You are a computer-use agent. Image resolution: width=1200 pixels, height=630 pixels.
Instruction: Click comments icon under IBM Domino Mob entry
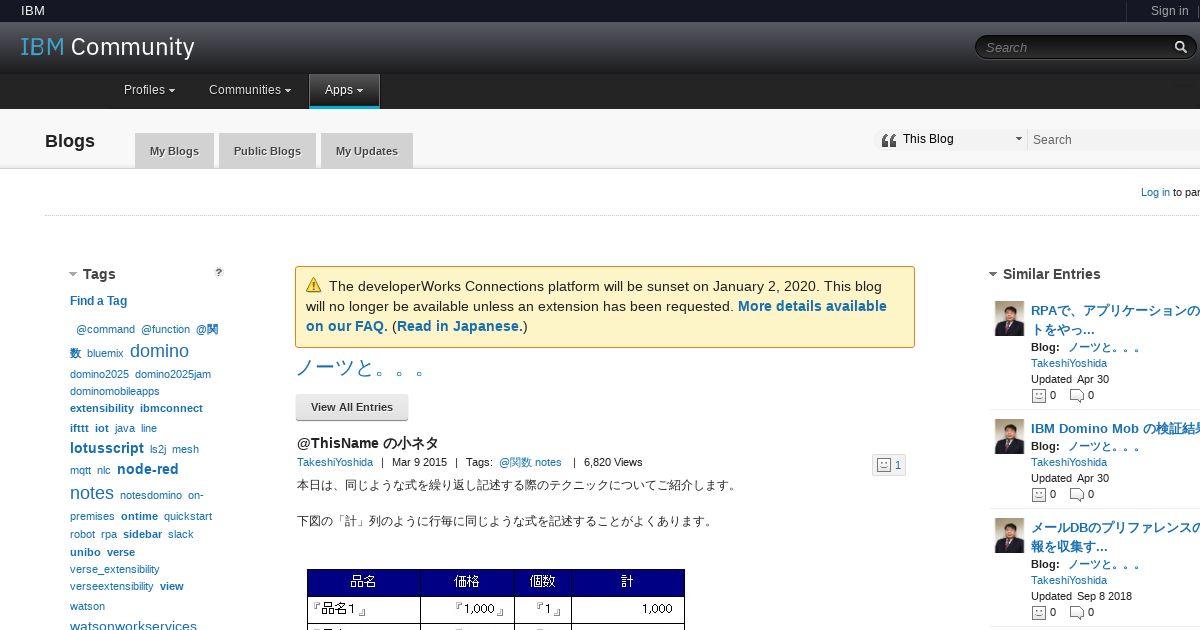pyautogui.click(x=1077, y=494)
